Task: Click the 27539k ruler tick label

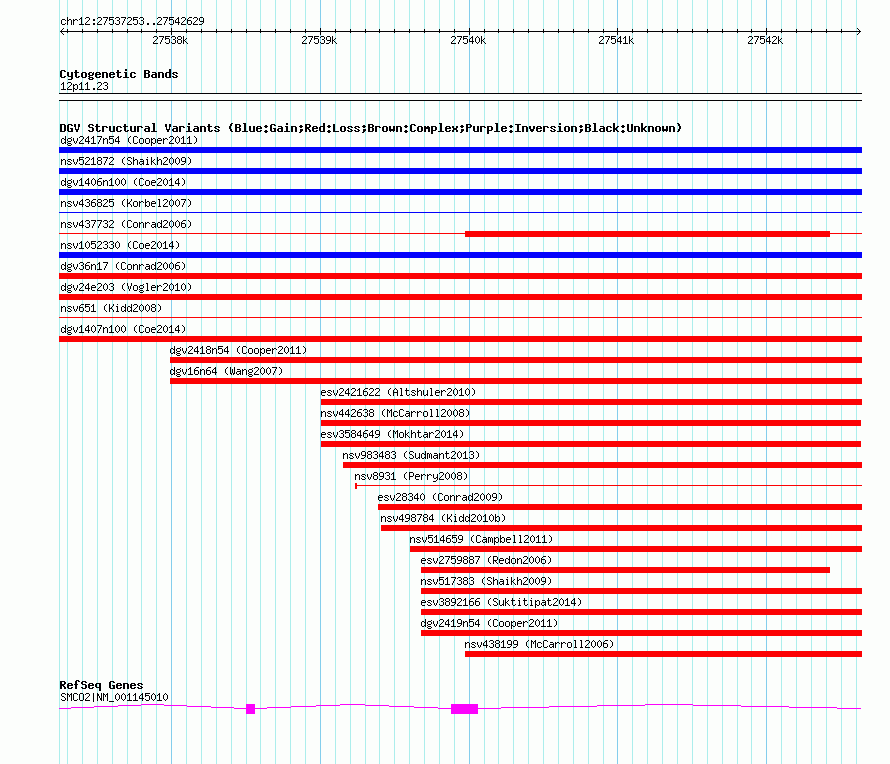Action: 319,40
